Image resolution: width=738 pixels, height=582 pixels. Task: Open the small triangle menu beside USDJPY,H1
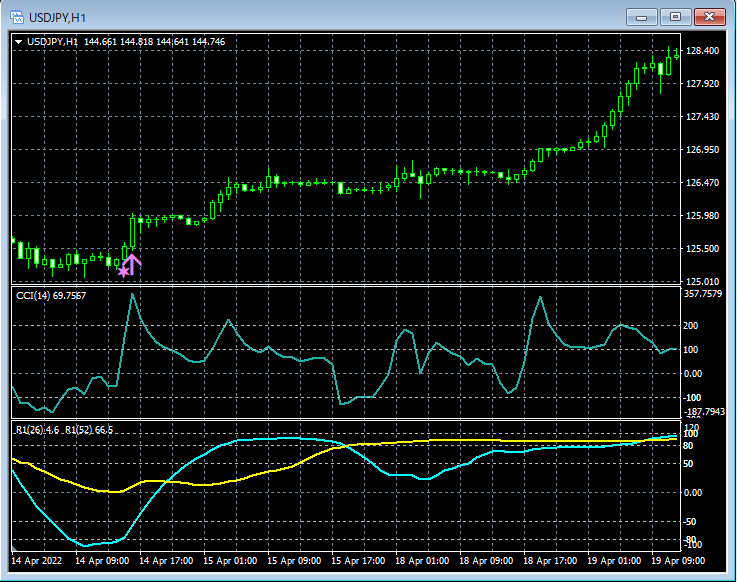18,42
